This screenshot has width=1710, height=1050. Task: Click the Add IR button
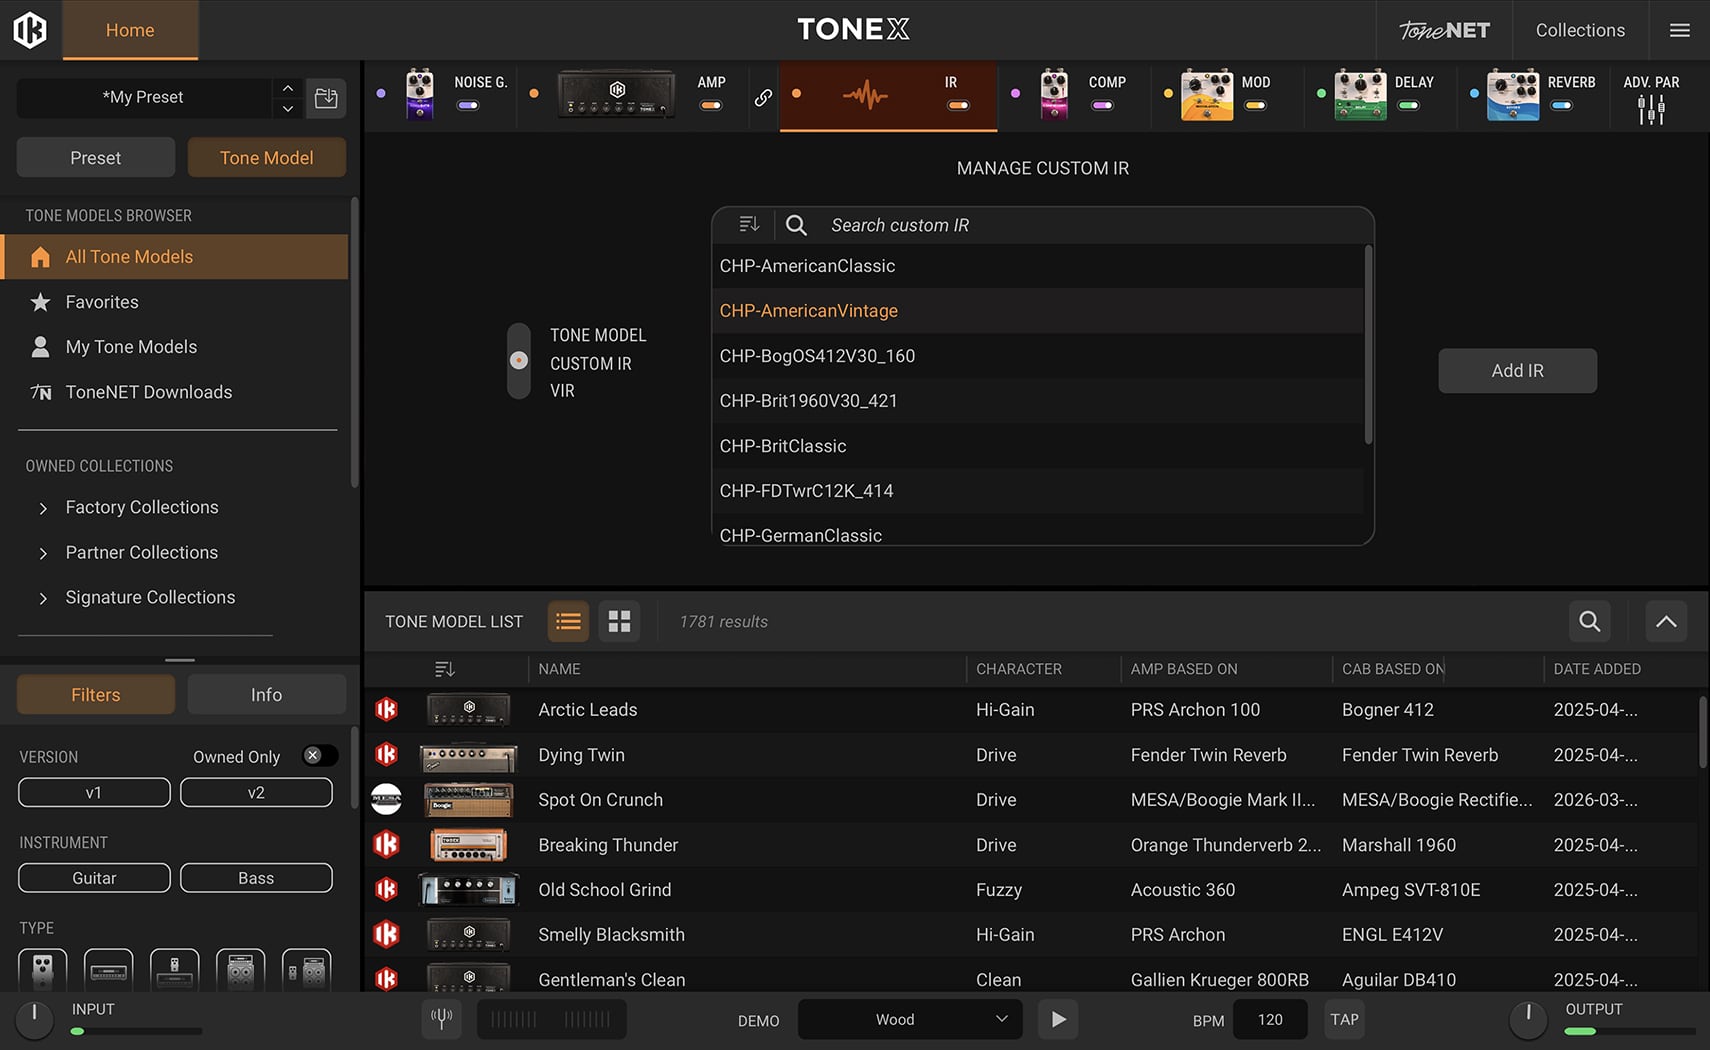click(1517, 371)
